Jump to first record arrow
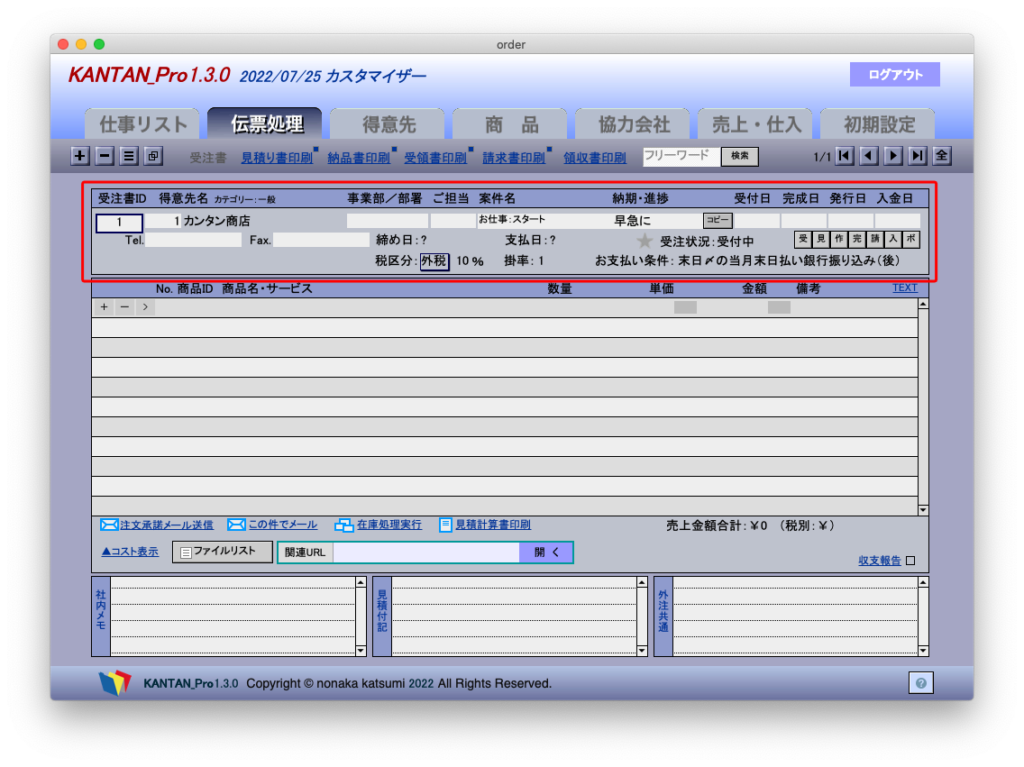This screenshot has height=767, width=1024. tap(844, 155)
